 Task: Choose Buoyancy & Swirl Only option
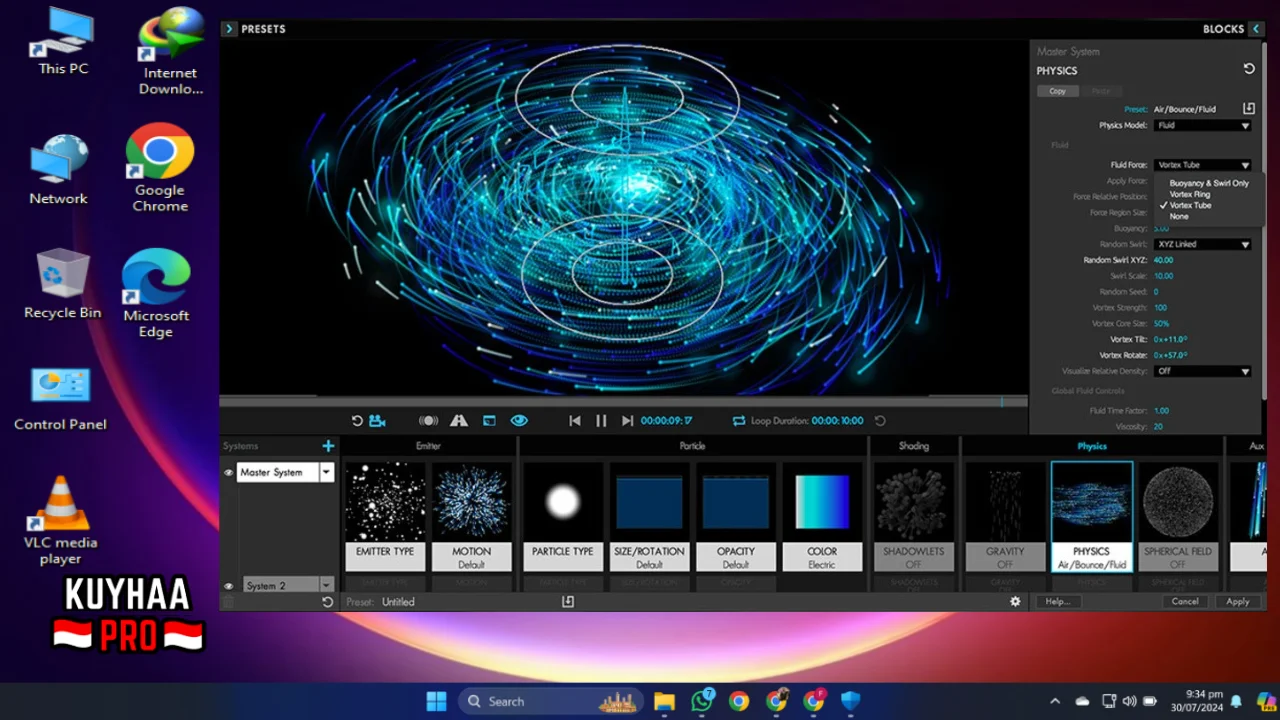pos(1209,183)
